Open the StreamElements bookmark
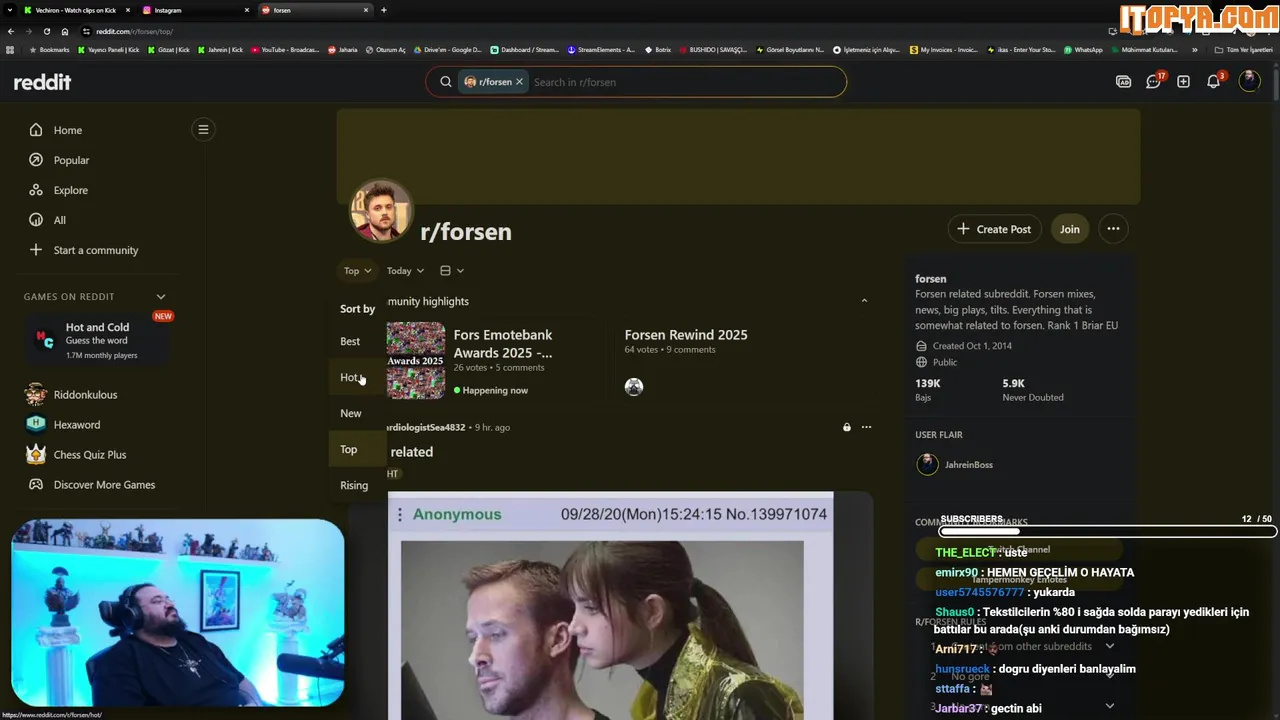 tap(601, 49)
